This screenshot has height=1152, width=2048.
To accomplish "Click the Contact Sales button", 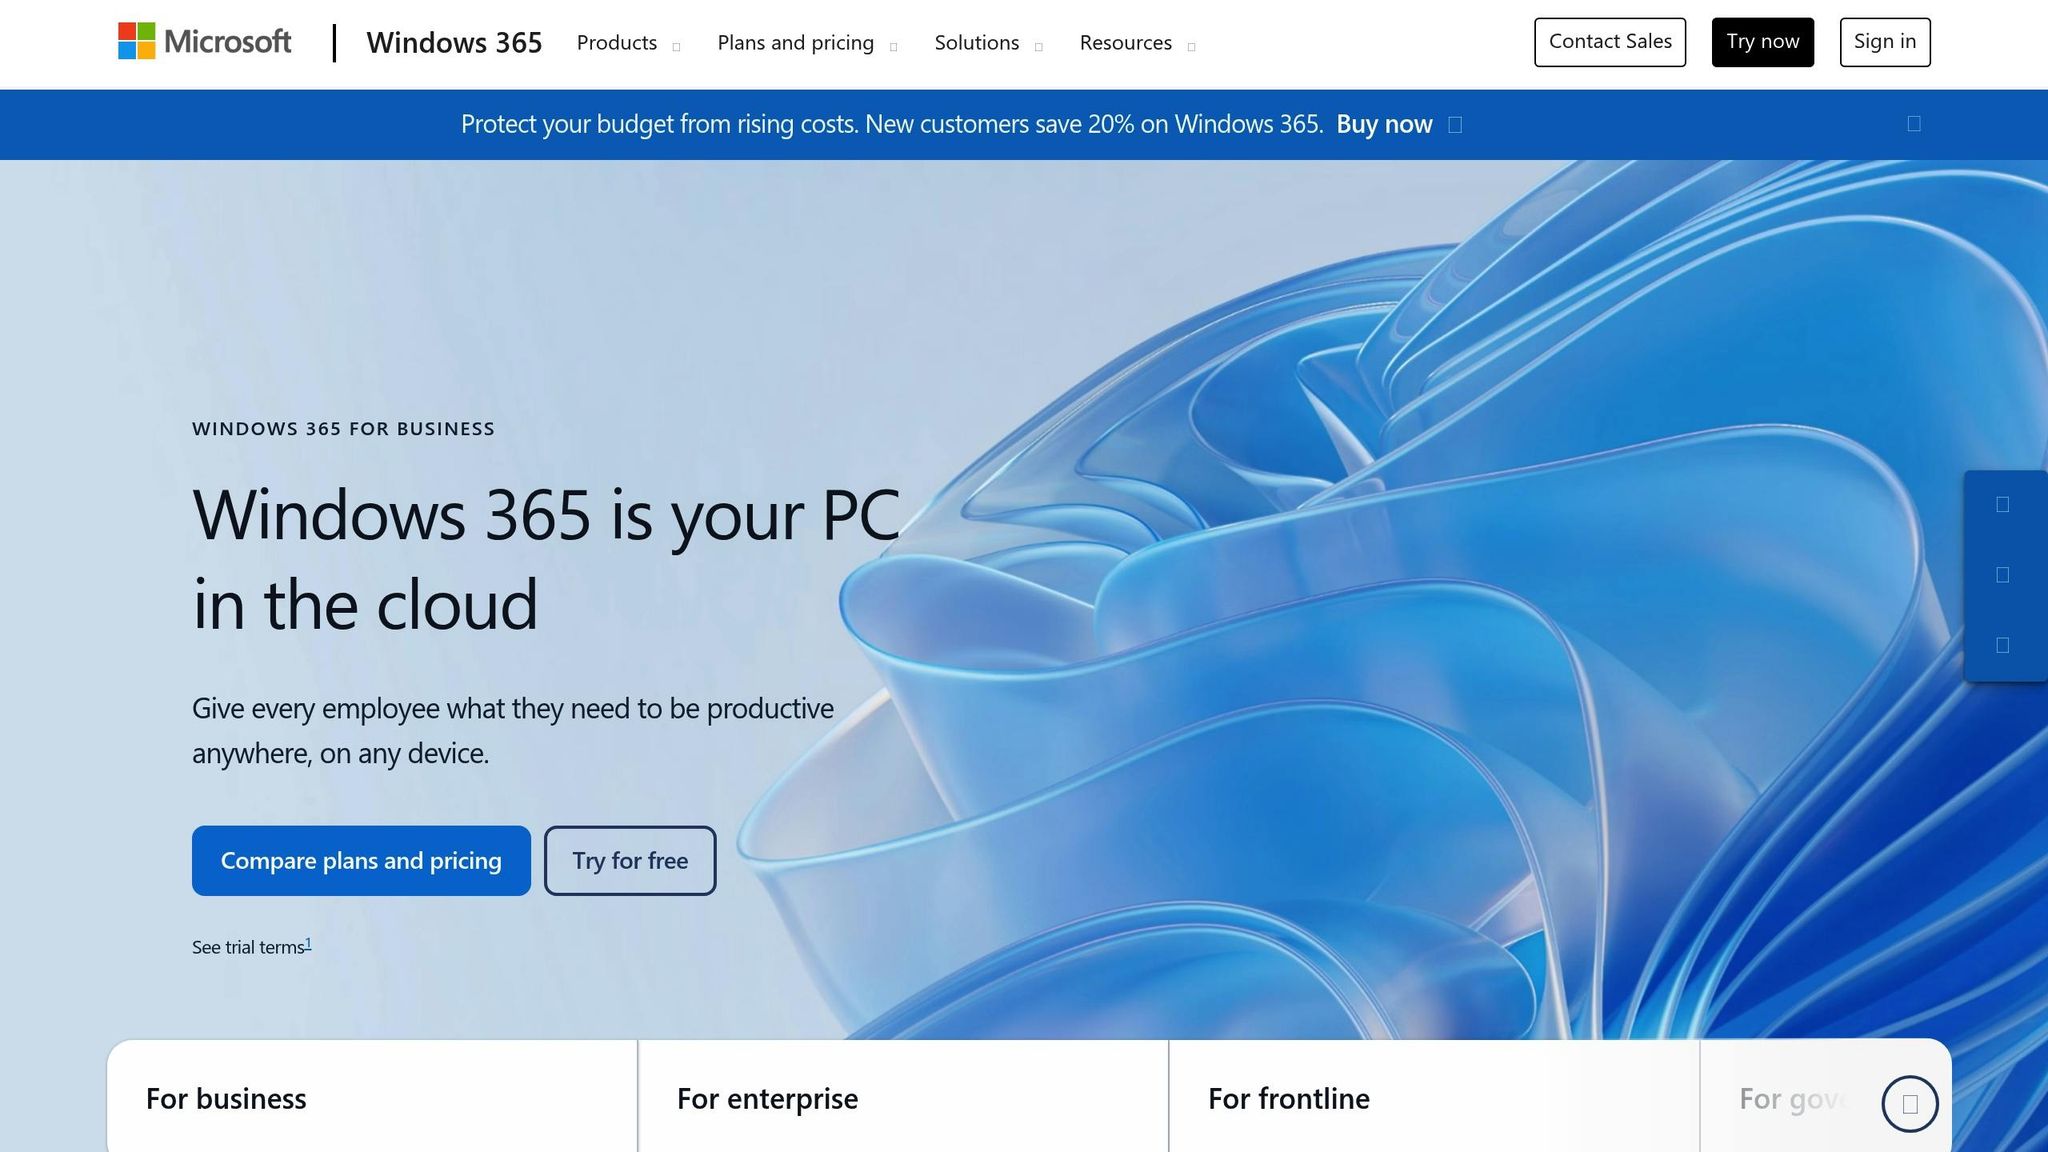I will pos(1610,42).
